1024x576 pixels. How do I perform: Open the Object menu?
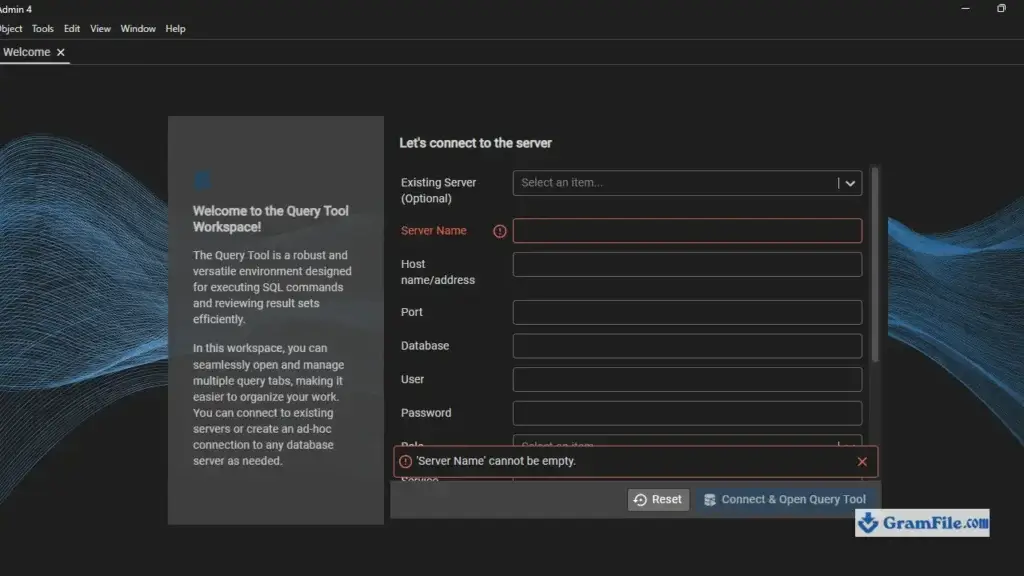click(11, 29)
